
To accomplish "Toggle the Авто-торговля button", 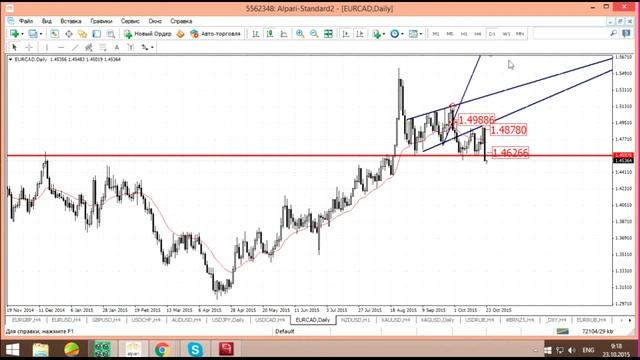I will (x=215, y=34).
